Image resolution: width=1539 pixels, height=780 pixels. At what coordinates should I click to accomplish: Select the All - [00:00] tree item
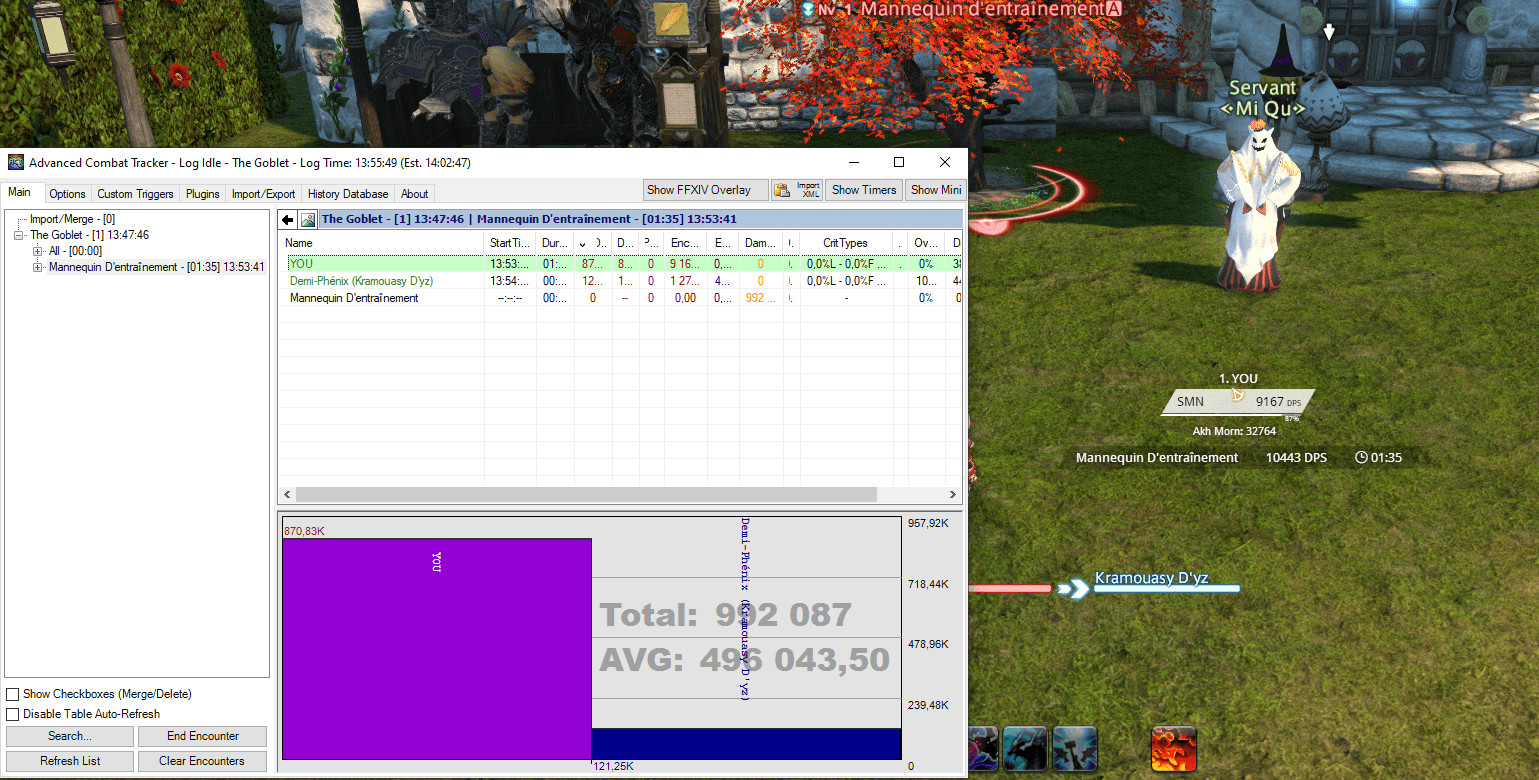75,251
